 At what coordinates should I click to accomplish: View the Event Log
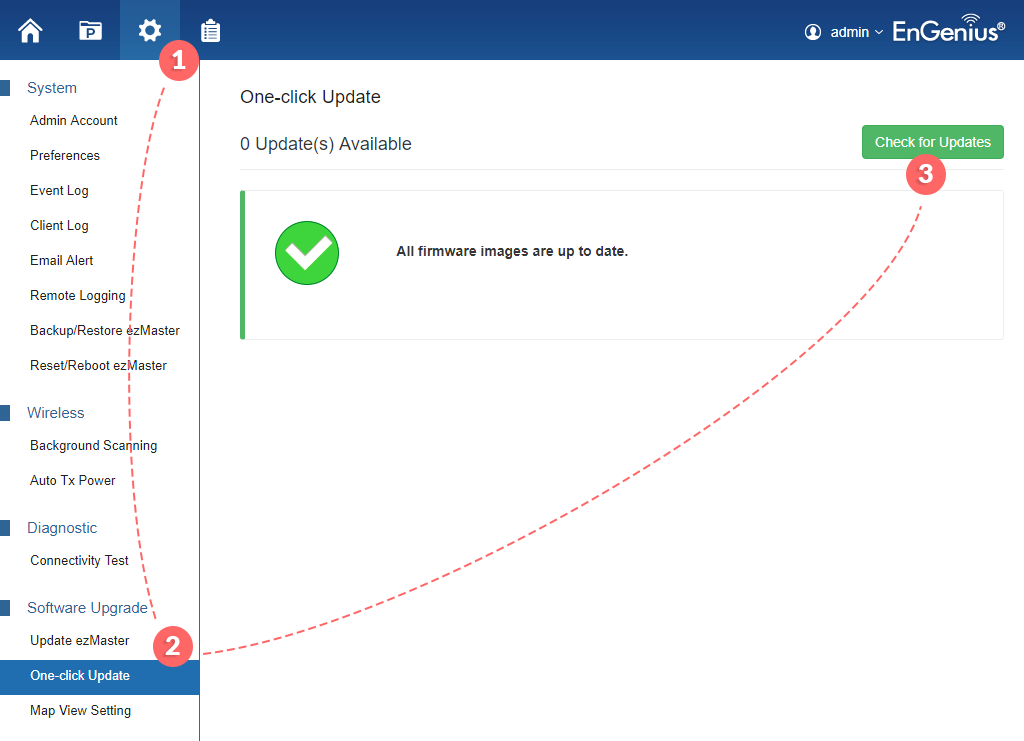pyautogui.click(x=59, y=191)
